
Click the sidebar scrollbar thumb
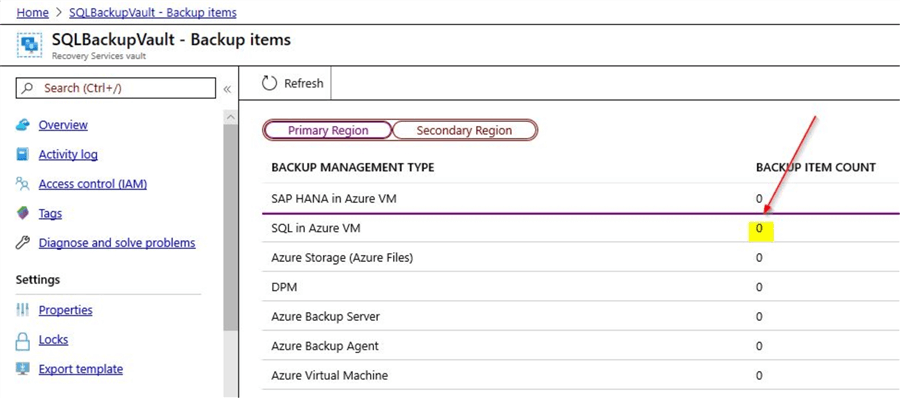tap(231, 227)
